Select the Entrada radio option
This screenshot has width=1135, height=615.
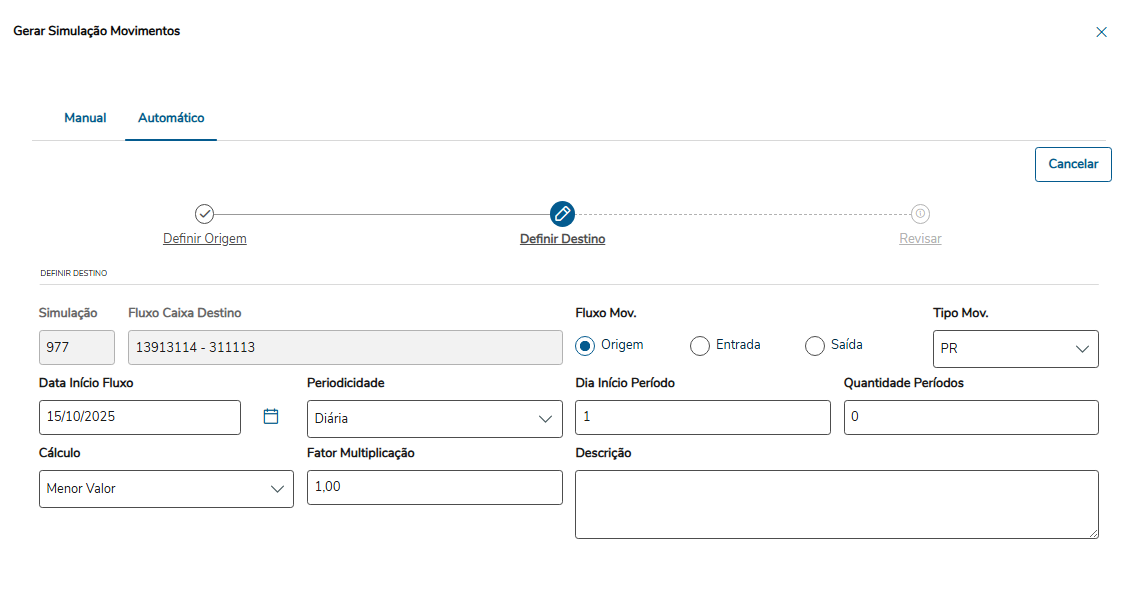coord(700,345)
